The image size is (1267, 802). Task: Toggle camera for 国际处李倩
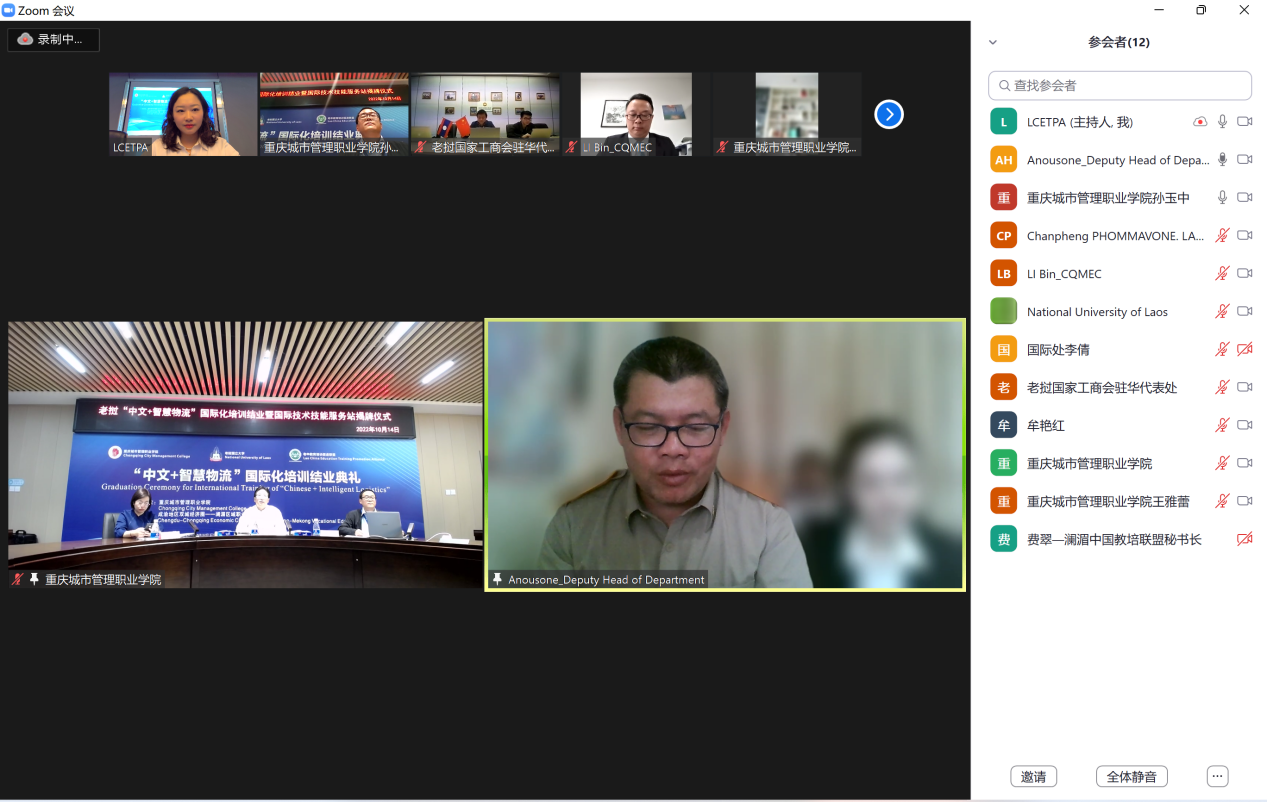1244,349
